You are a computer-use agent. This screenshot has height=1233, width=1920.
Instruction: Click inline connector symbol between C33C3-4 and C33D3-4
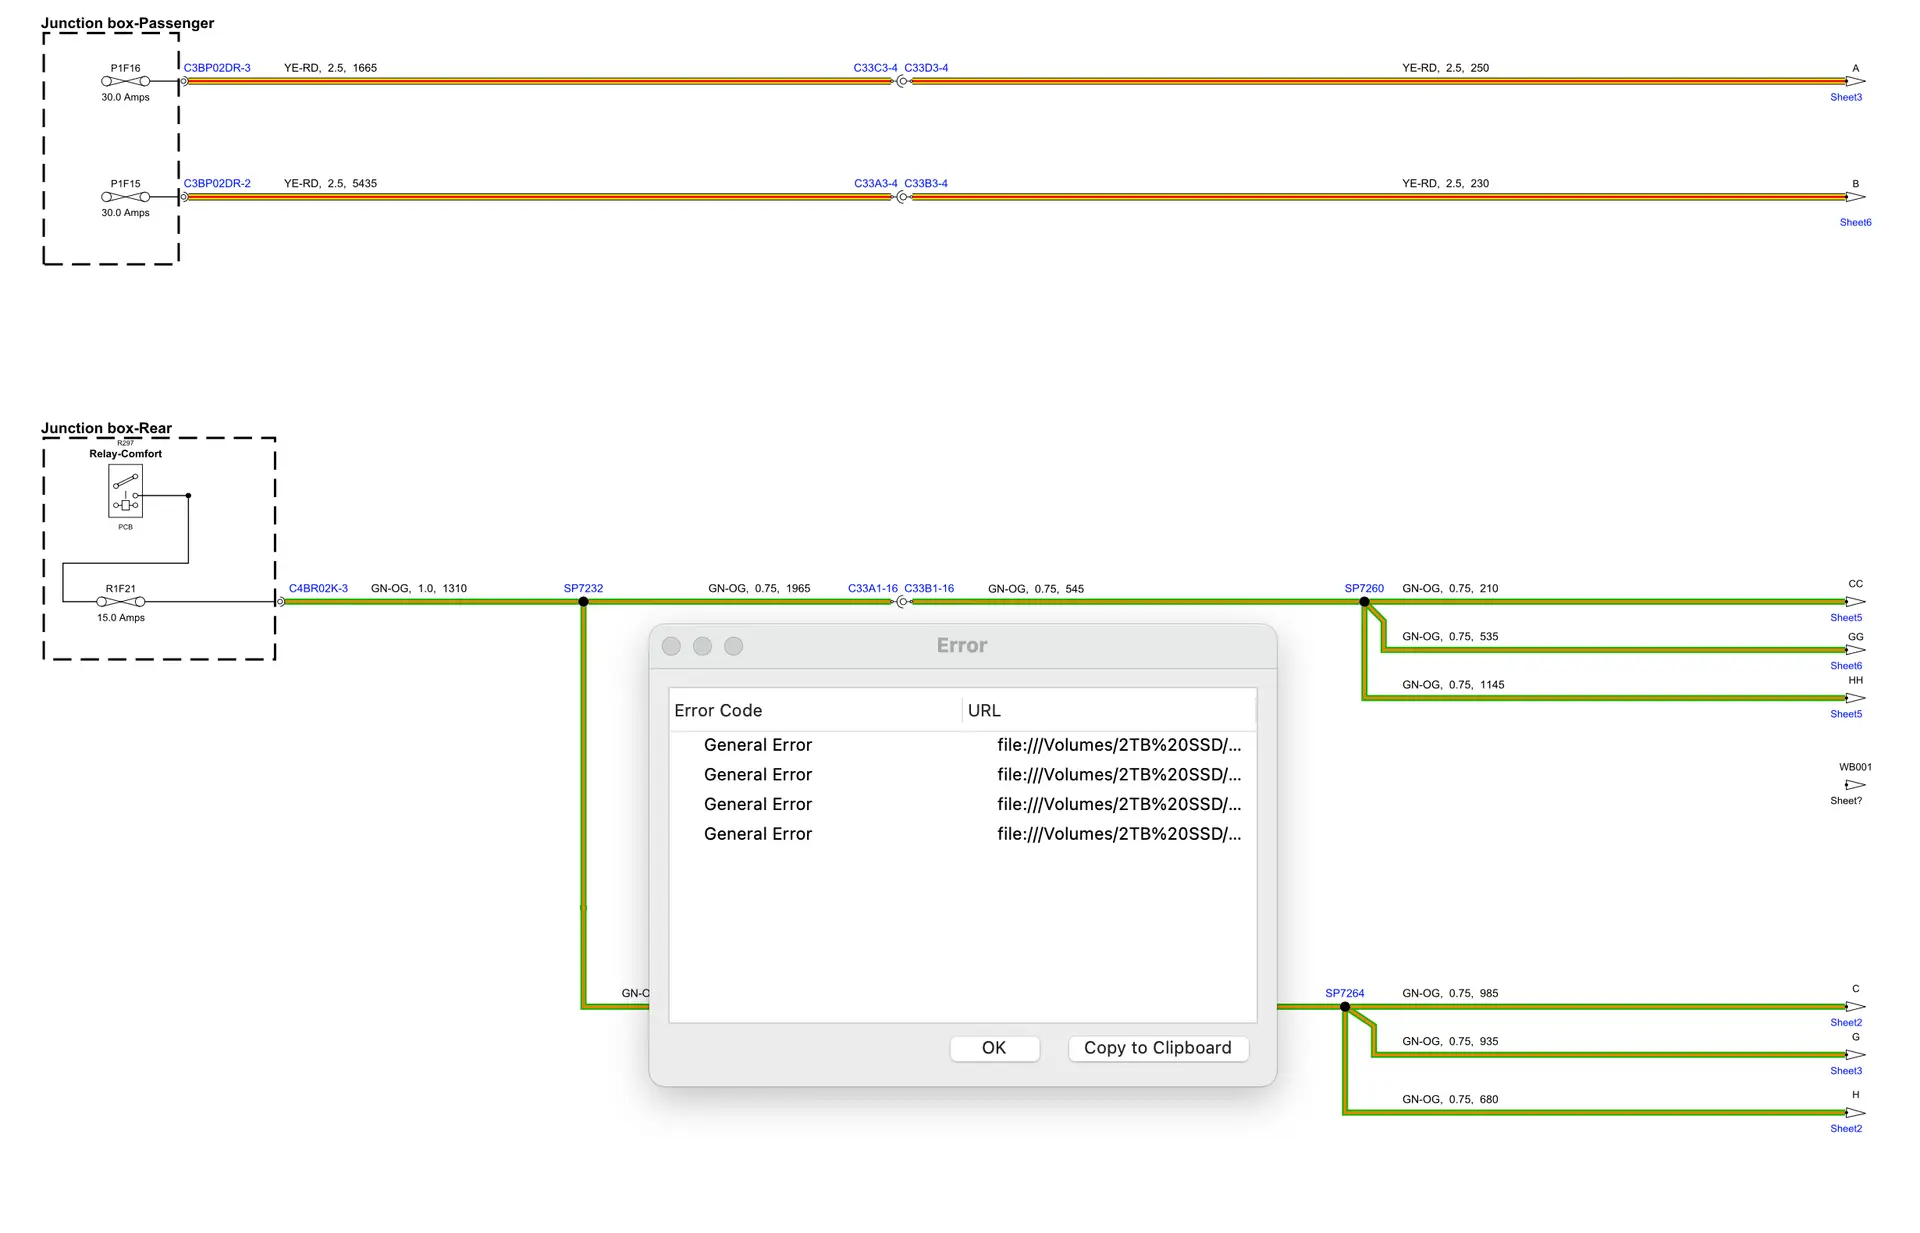click(902, 81)
